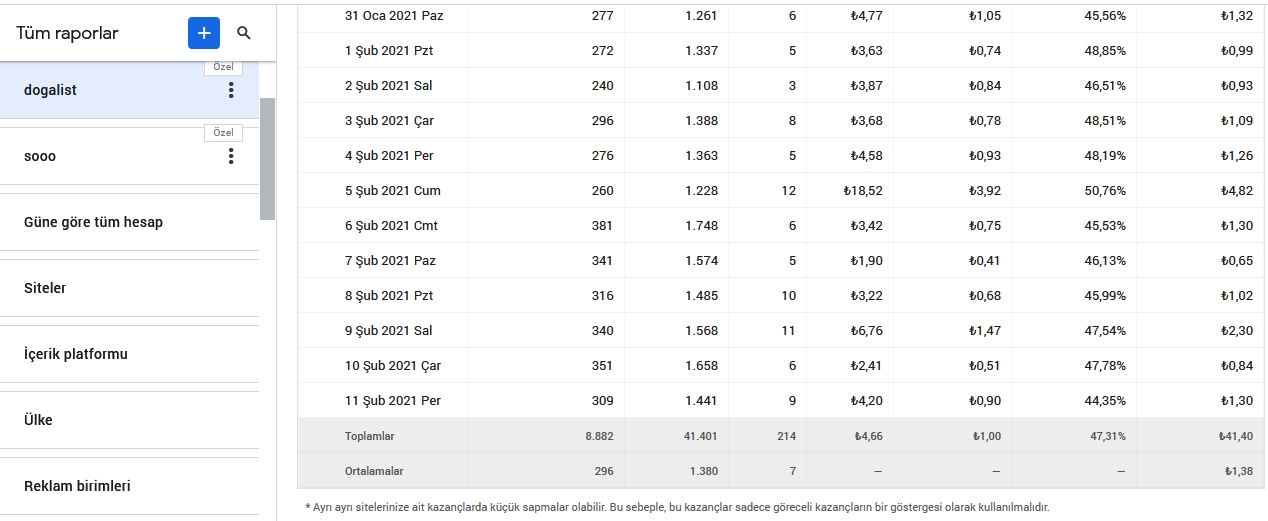Click the total value 8.882
The width and height of the screenshot is (1268, 521).
point(600,437)
